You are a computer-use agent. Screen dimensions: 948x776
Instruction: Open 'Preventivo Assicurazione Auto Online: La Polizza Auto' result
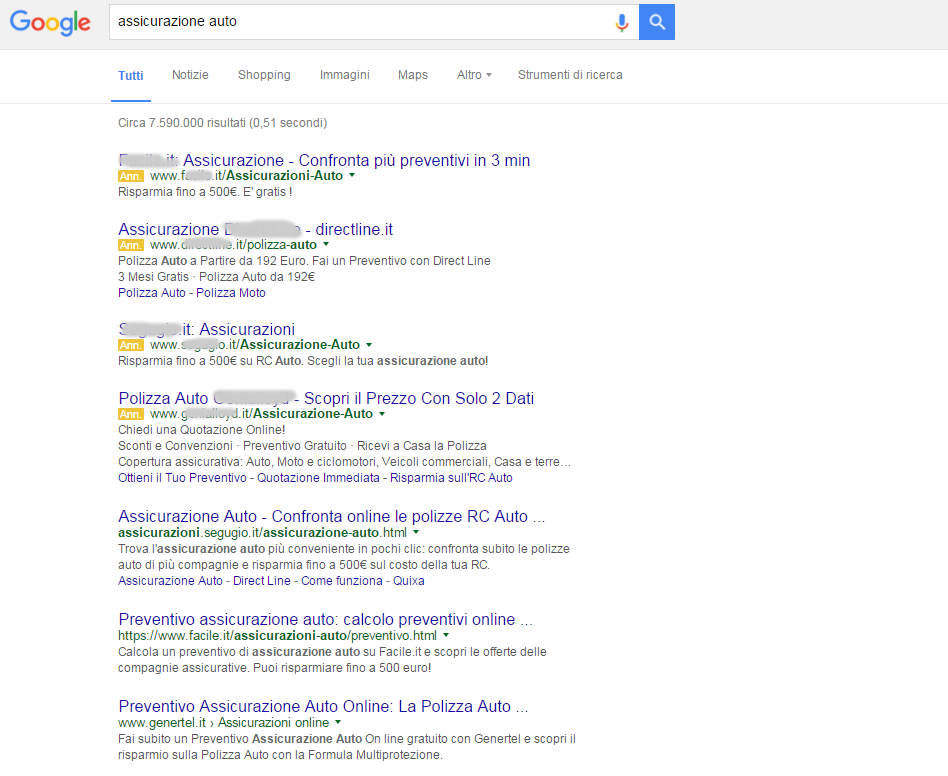(323, 706)
